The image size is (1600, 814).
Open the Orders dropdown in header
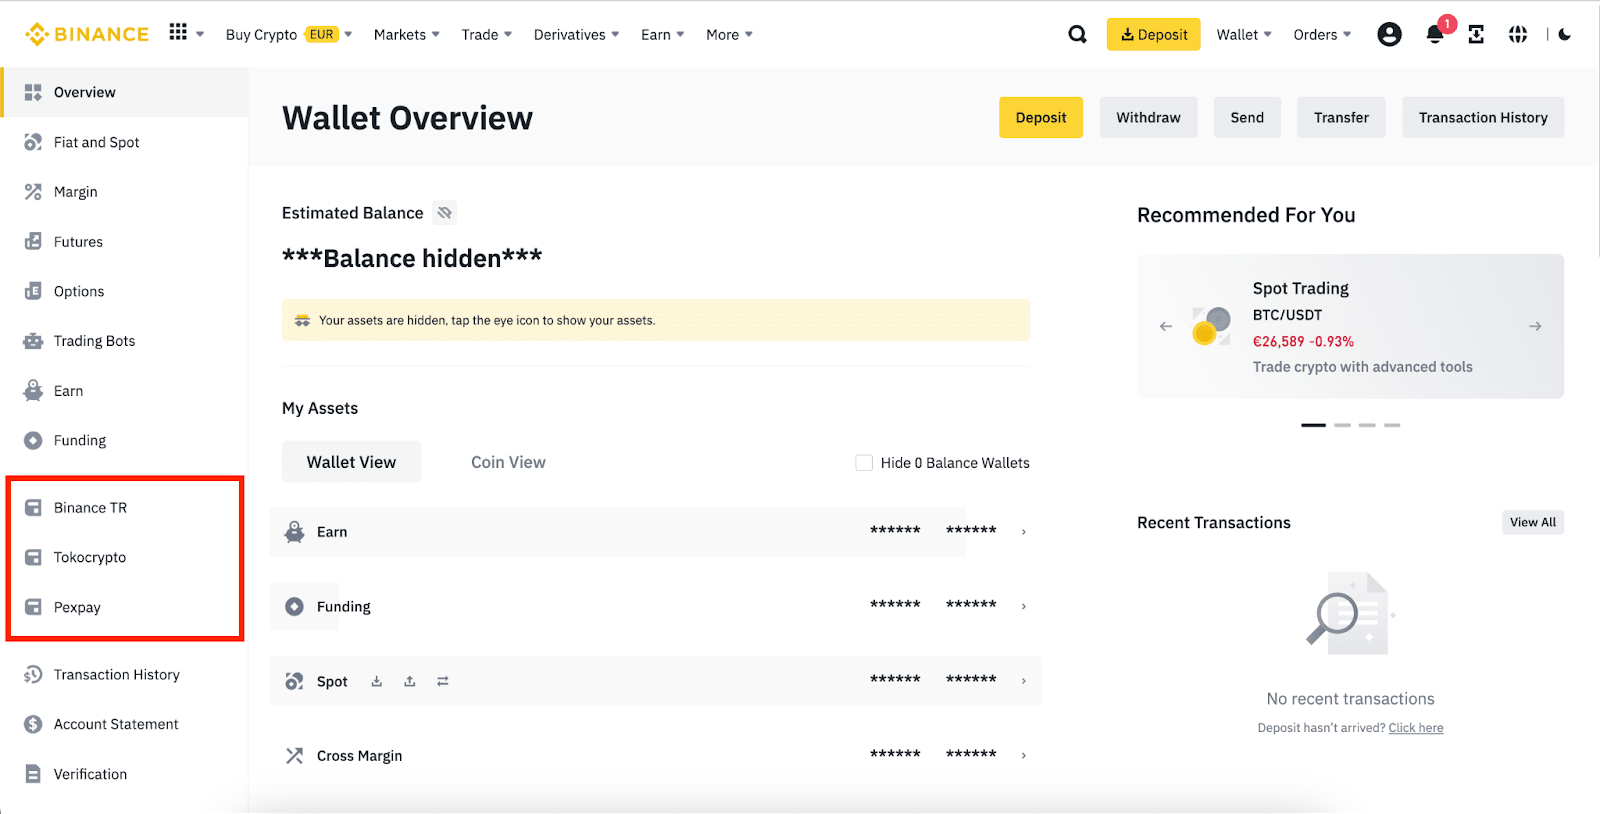1322,35
